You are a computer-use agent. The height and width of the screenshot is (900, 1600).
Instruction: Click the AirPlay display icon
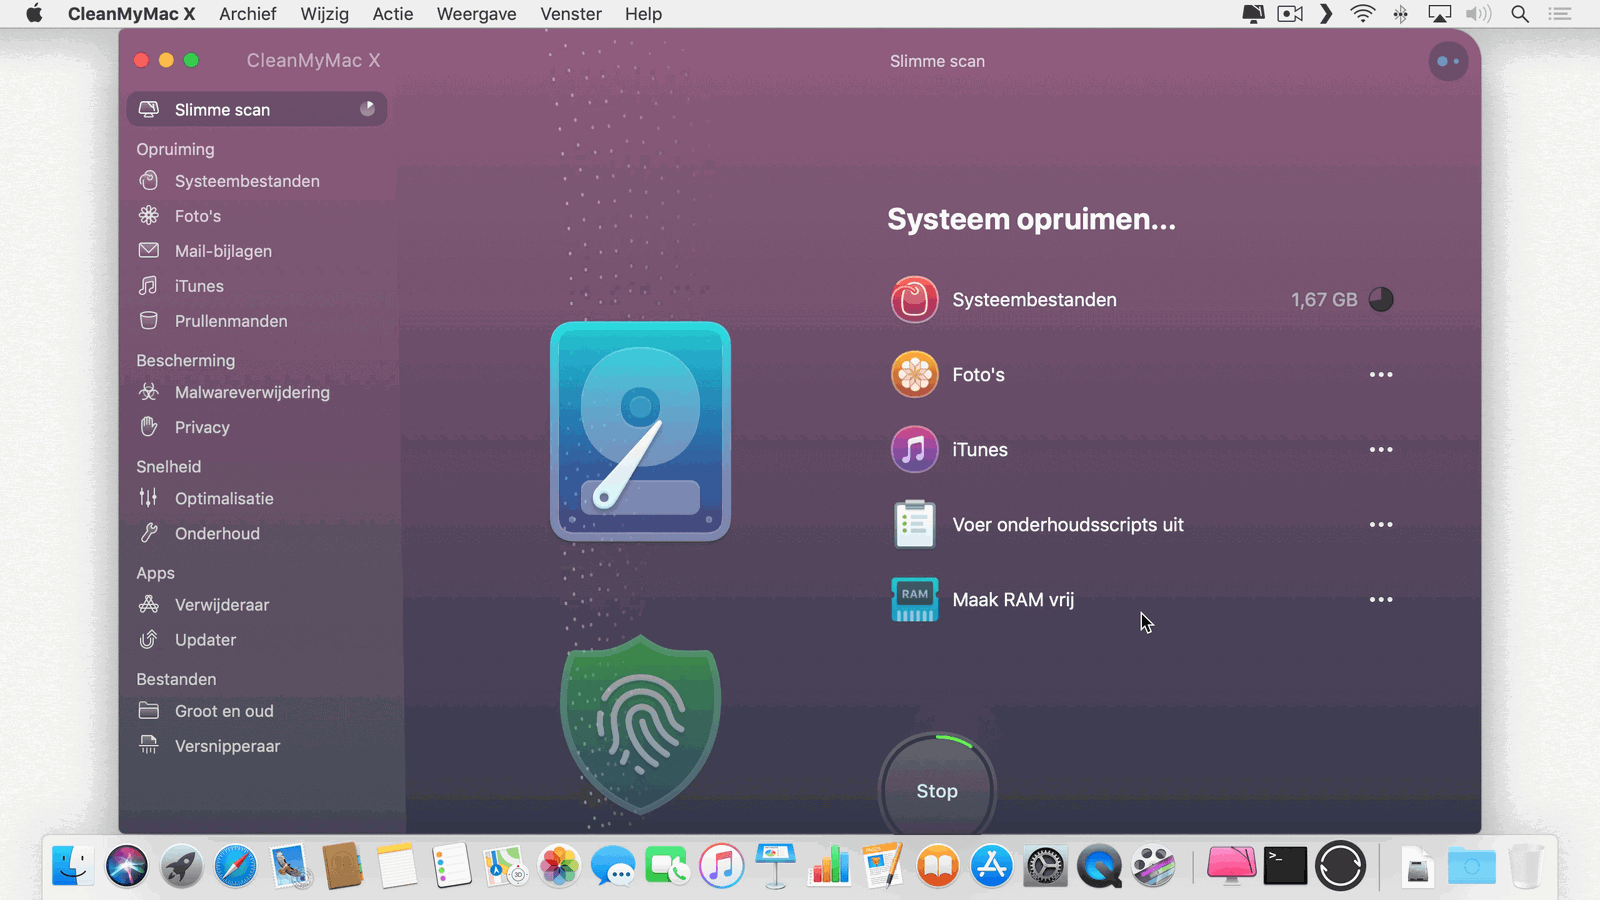click(1439, 14)
